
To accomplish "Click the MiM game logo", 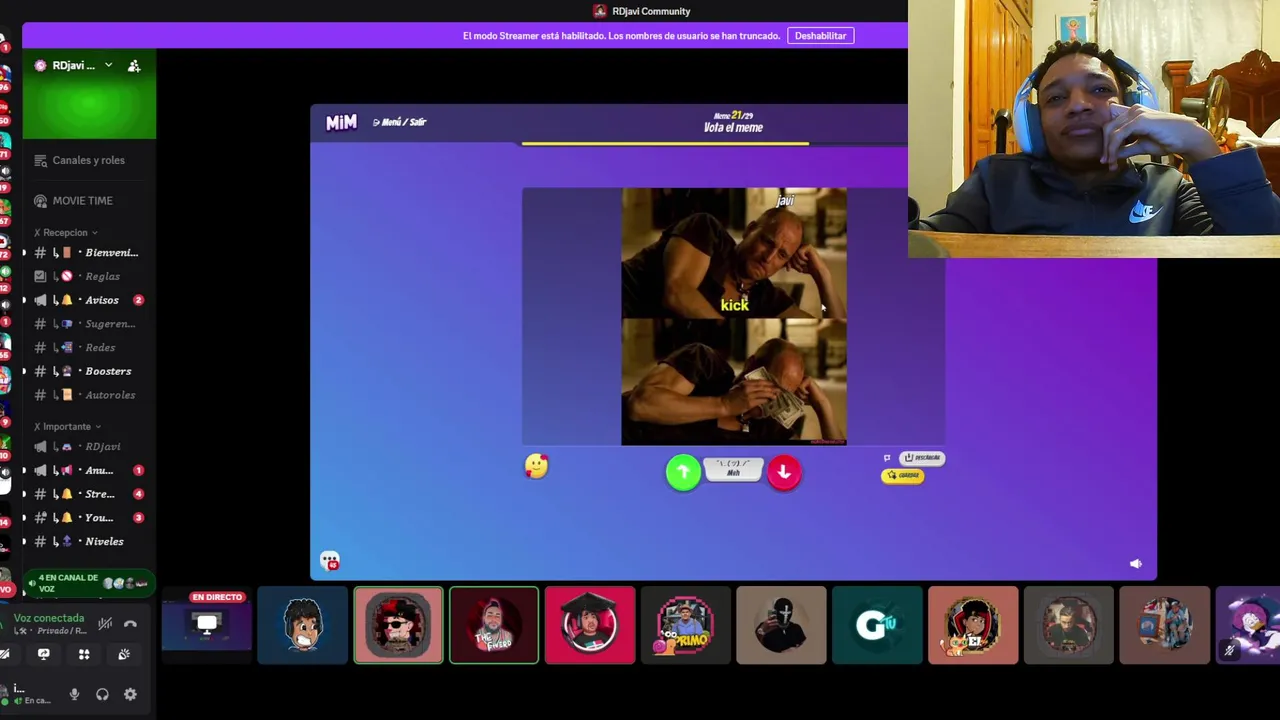I will [x=341, y=122].
